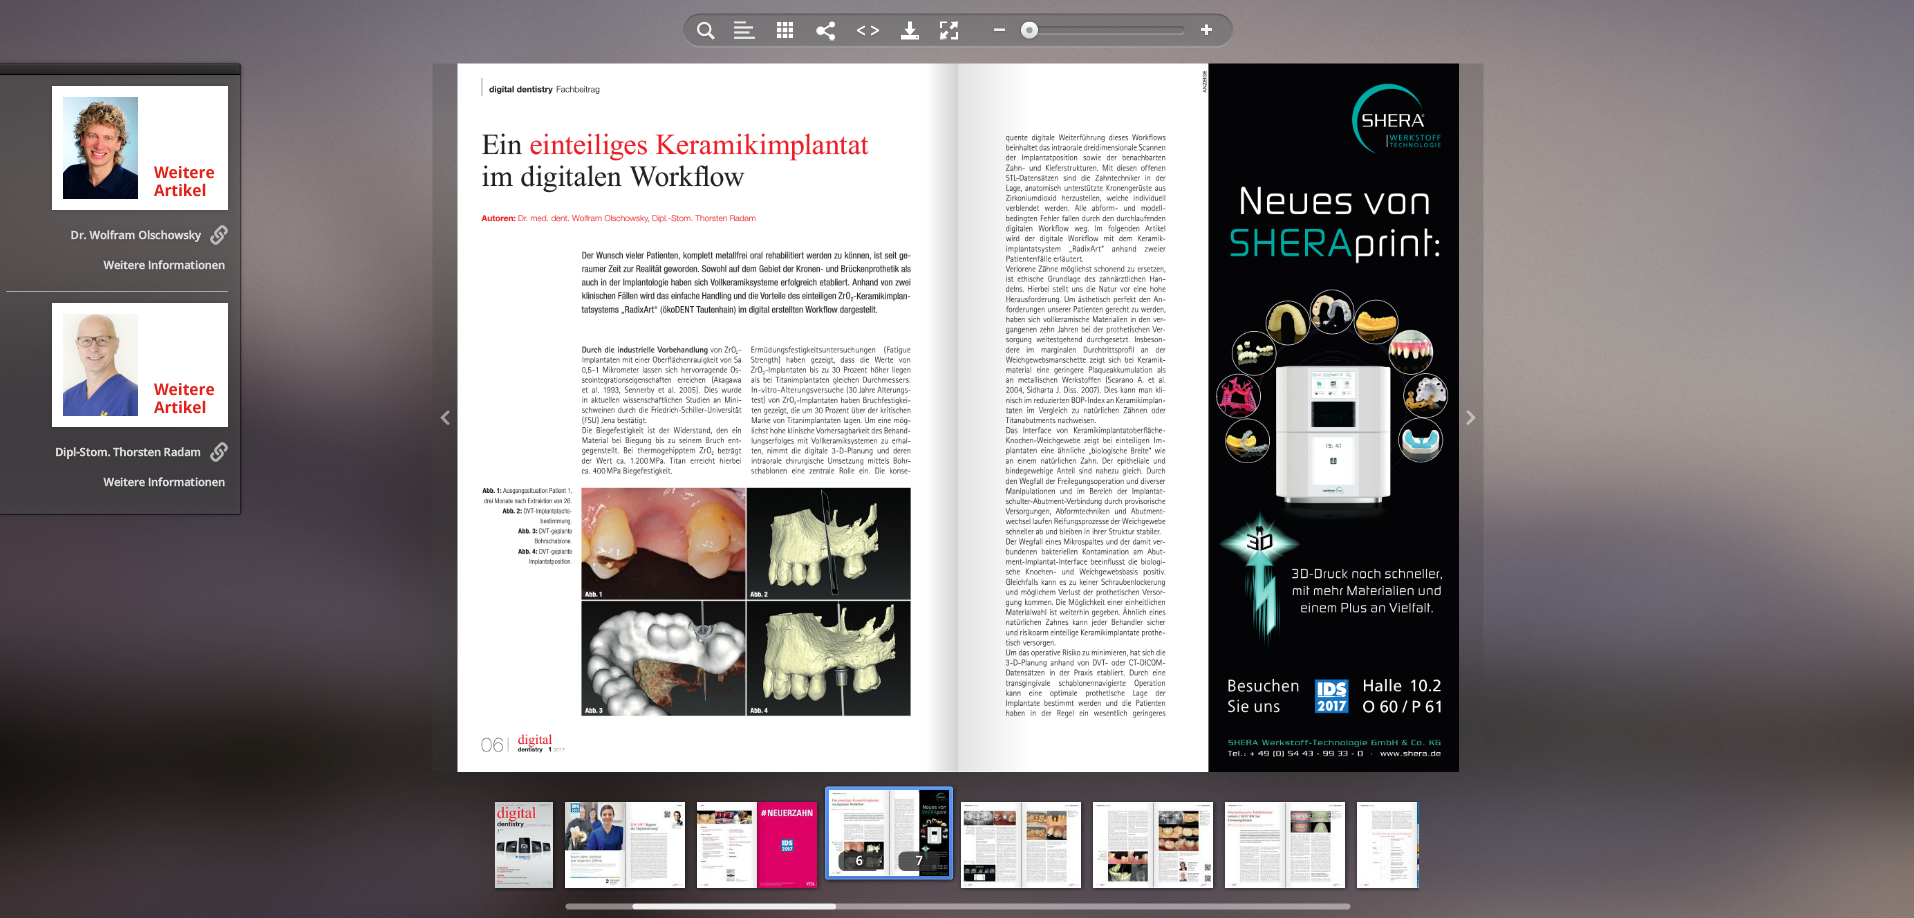Image resolution: width=1914 pixels, height=918 pixels.
Task: Click page number 06 footer
Action: coord(492,745)
